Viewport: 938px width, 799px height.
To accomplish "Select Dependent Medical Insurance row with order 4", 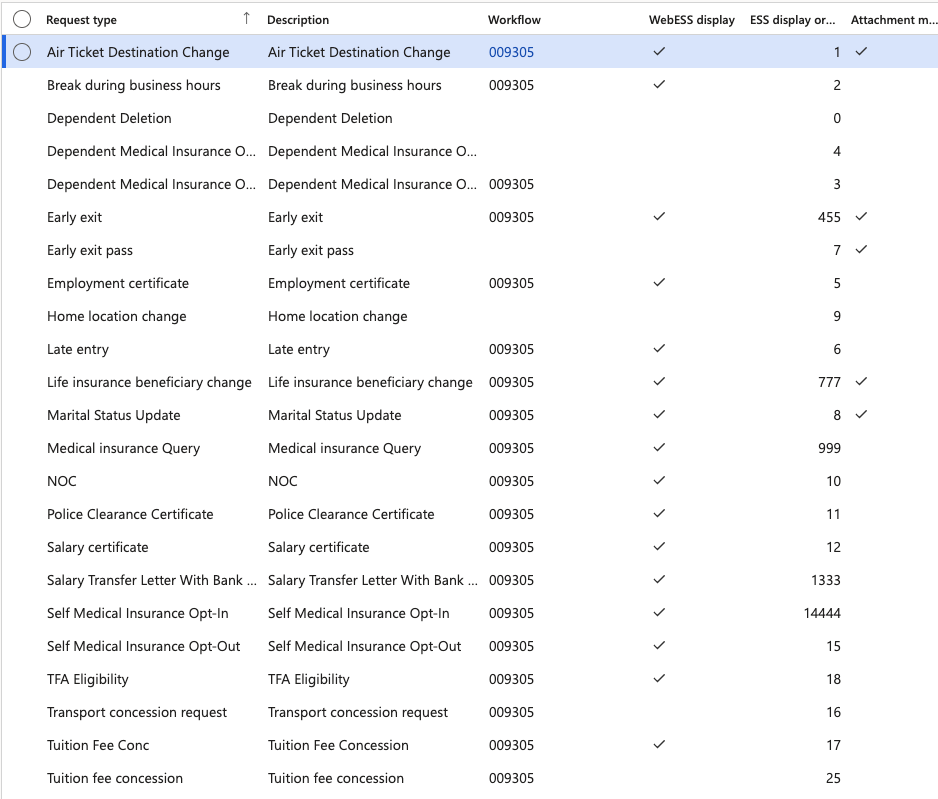I will pos(151,151).
